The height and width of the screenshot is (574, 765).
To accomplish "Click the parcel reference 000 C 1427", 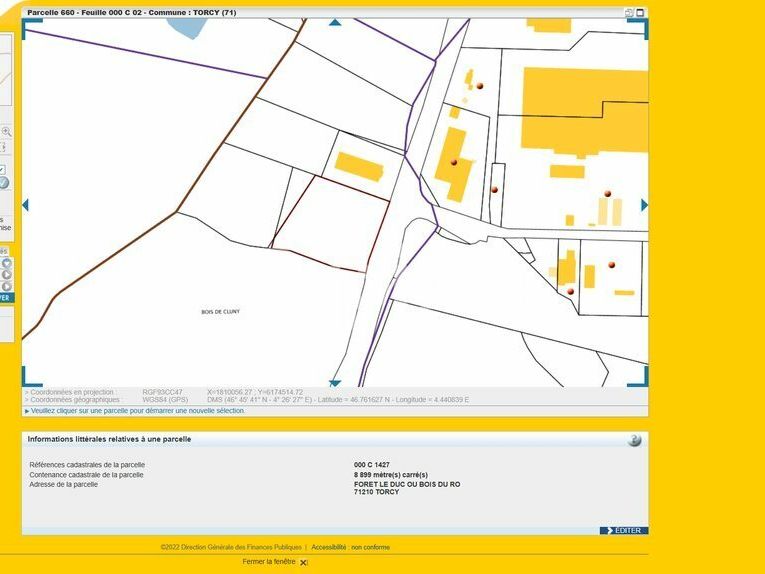I will pos(372,465).
